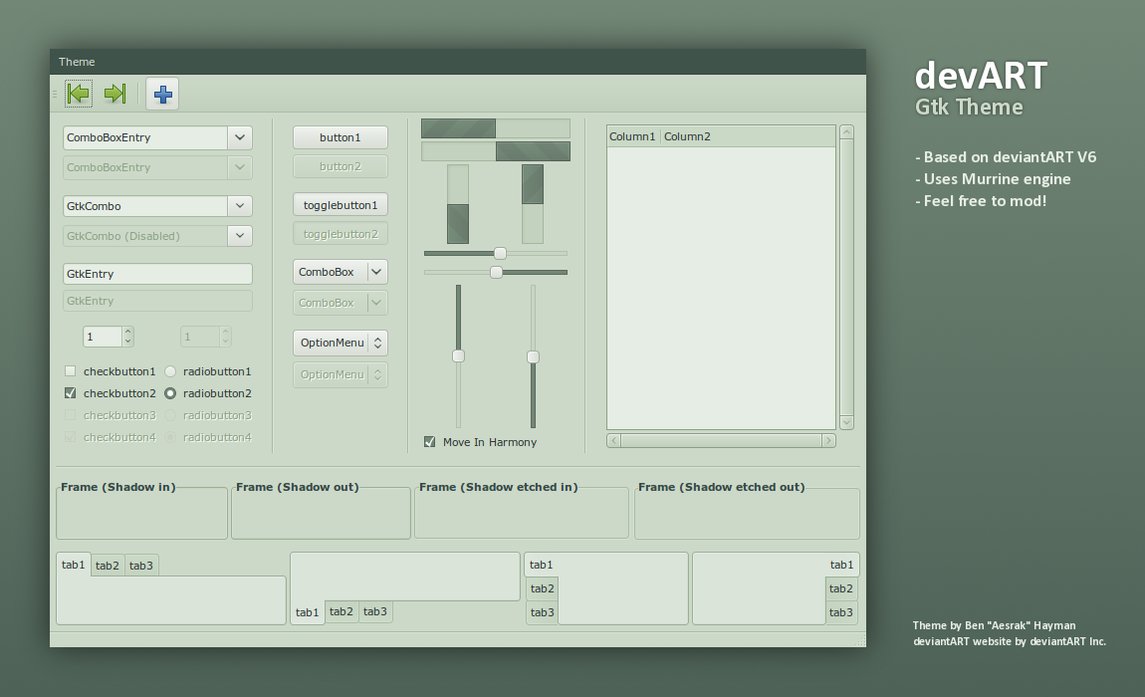Screen dimensions: 1145x697
Task: Uncheck checkbutton2
Action: tap(70, 393)
